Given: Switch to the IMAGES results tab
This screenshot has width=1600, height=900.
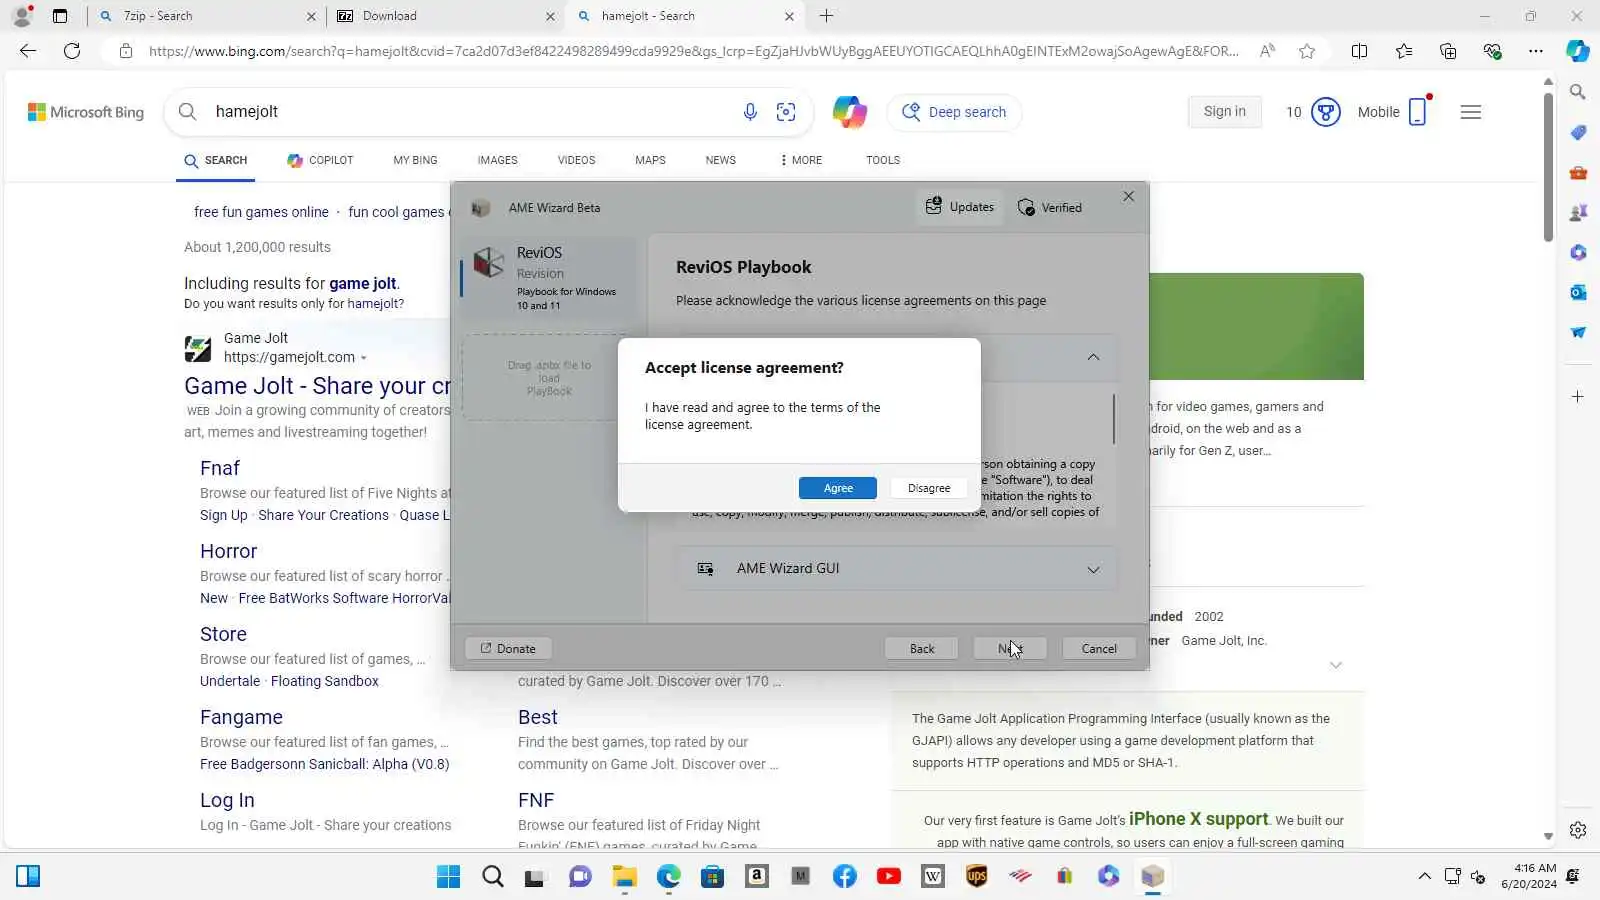Looking at the screenshot, I should [x=497, y=160].
